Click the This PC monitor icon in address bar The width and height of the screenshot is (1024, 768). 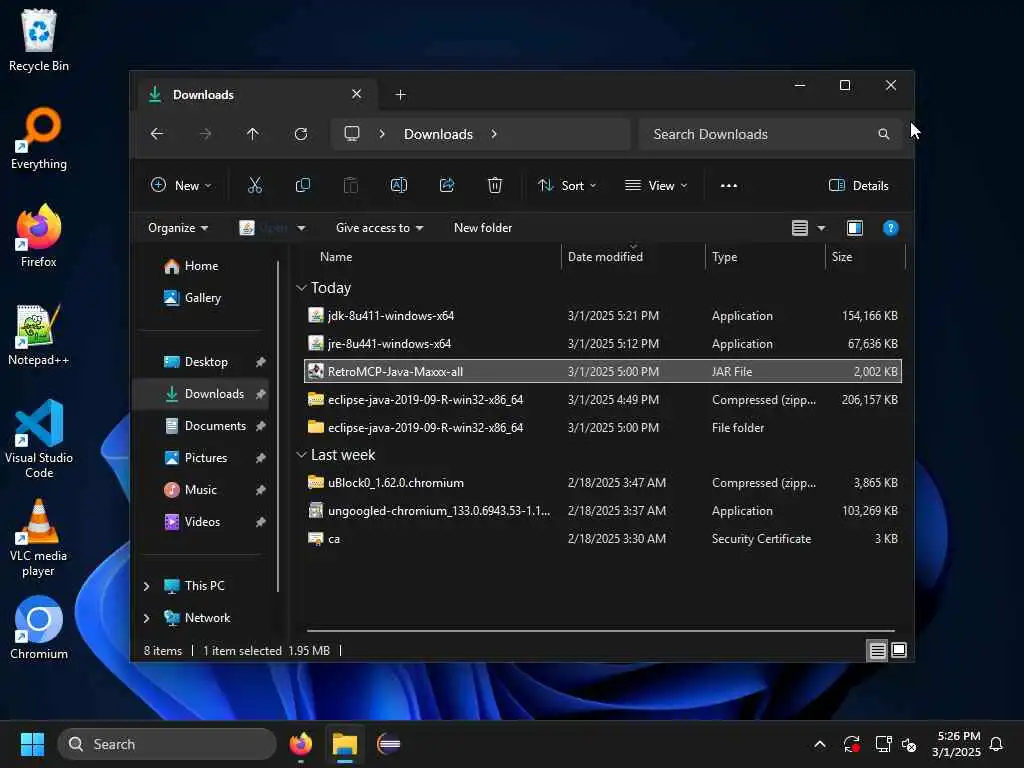(352, 134)
